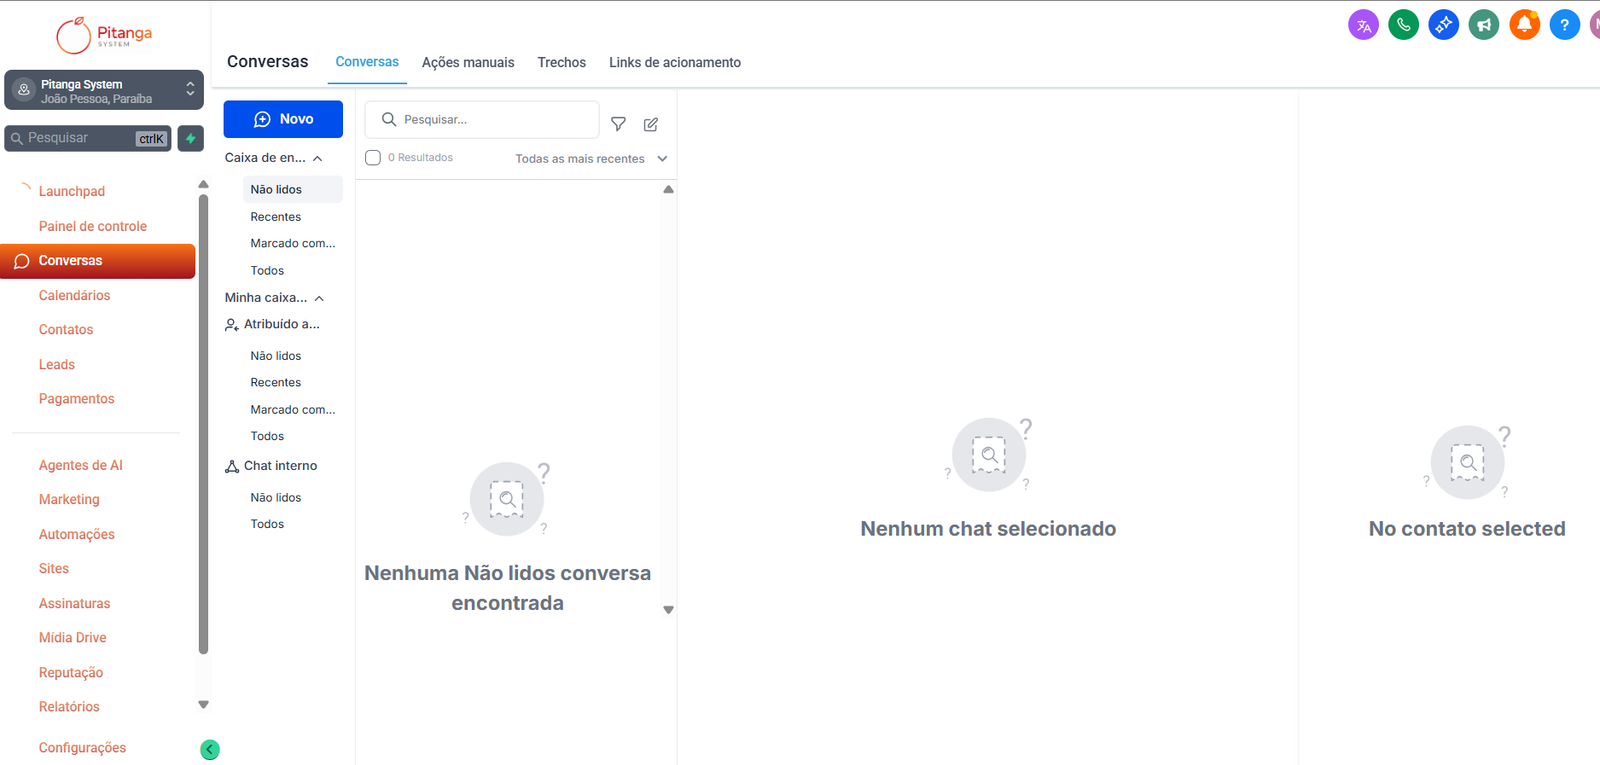Viewport: 1600px width, 765px height.
Task: Go to Calendários in the sidebar
Action: 74,295
